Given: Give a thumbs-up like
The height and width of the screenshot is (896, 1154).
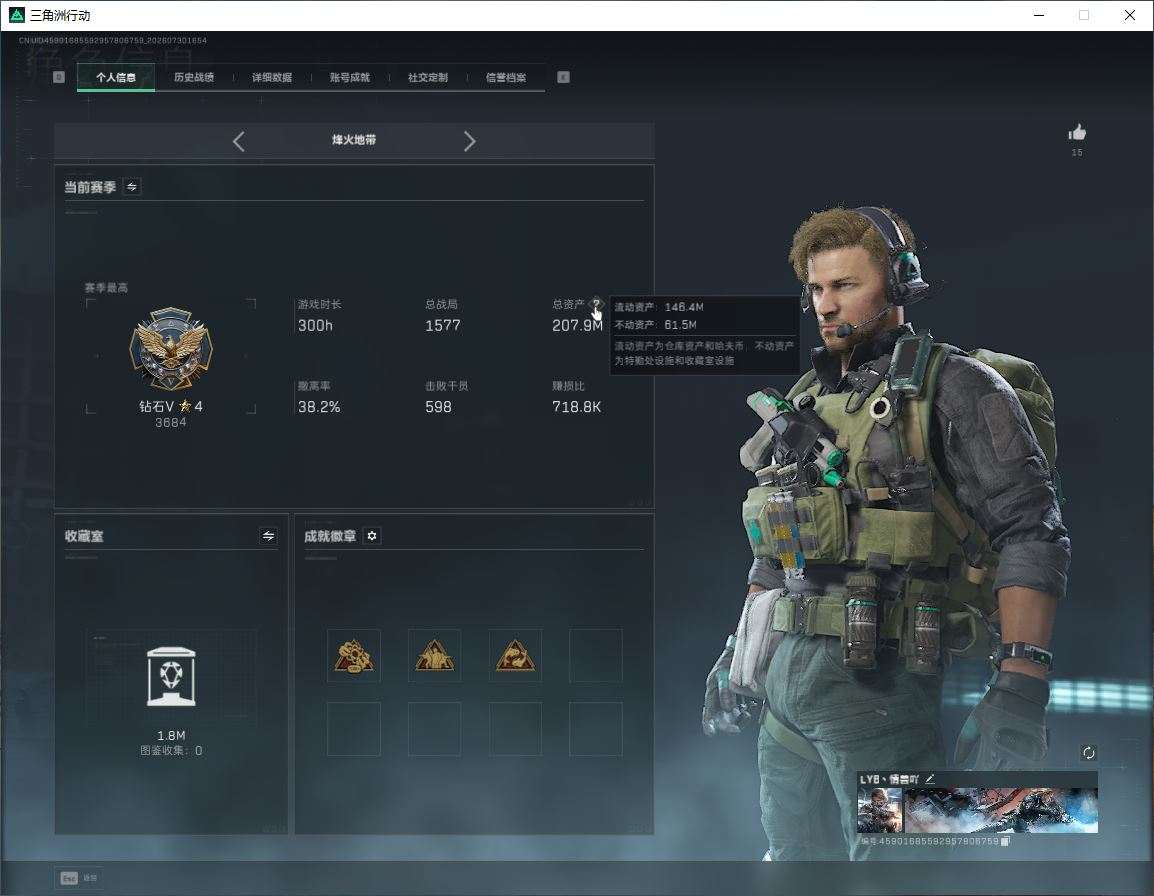Looking at the screenshot, I should (1077, 133).
